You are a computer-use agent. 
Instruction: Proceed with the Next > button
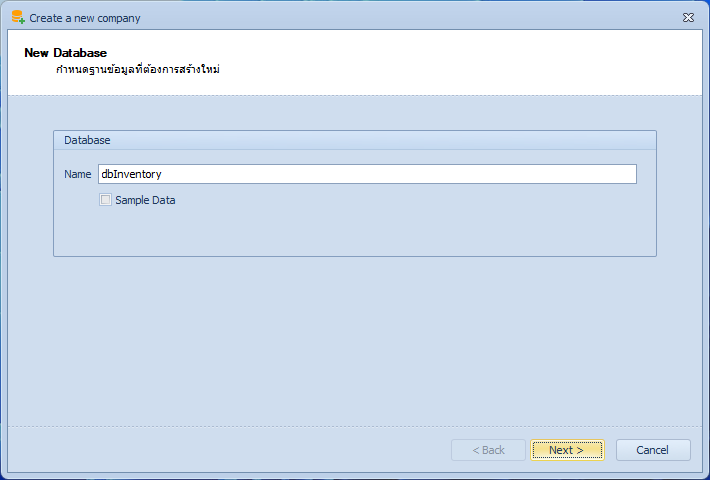pyautogui.click(x=567, y=450)
